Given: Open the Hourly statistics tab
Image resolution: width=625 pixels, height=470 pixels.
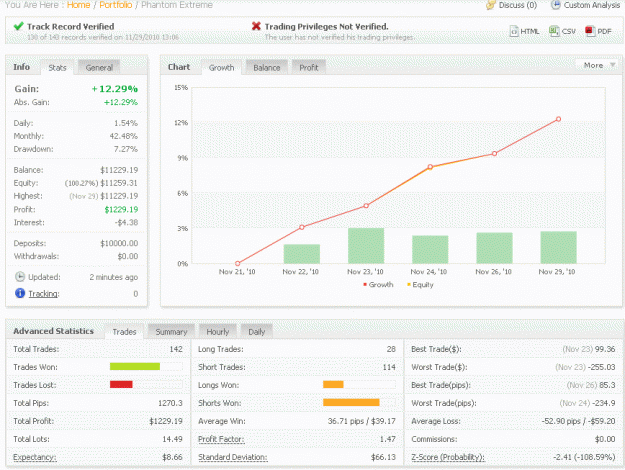Looking at the screenshot, I should pyautogui.click(x=218, y=332).
